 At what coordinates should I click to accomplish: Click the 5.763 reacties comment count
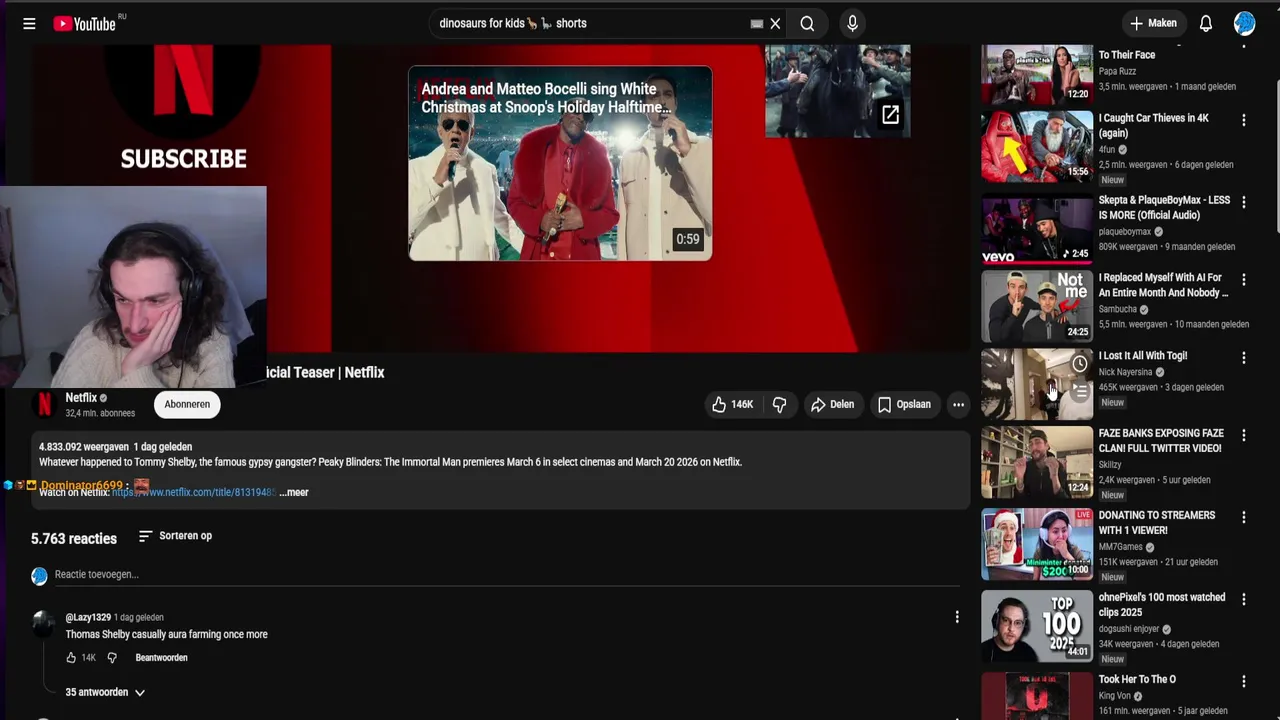tap(74, 538)
